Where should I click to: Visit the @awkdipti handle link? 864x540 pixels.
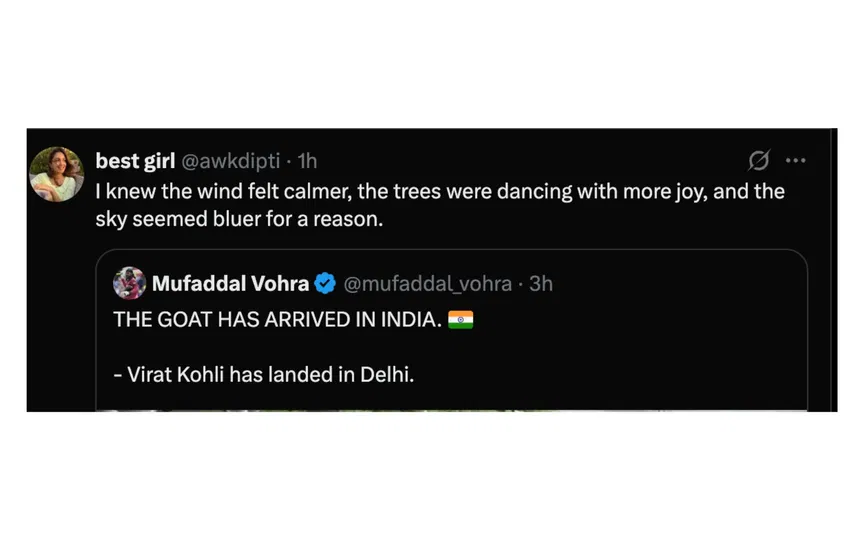[230, 161]
